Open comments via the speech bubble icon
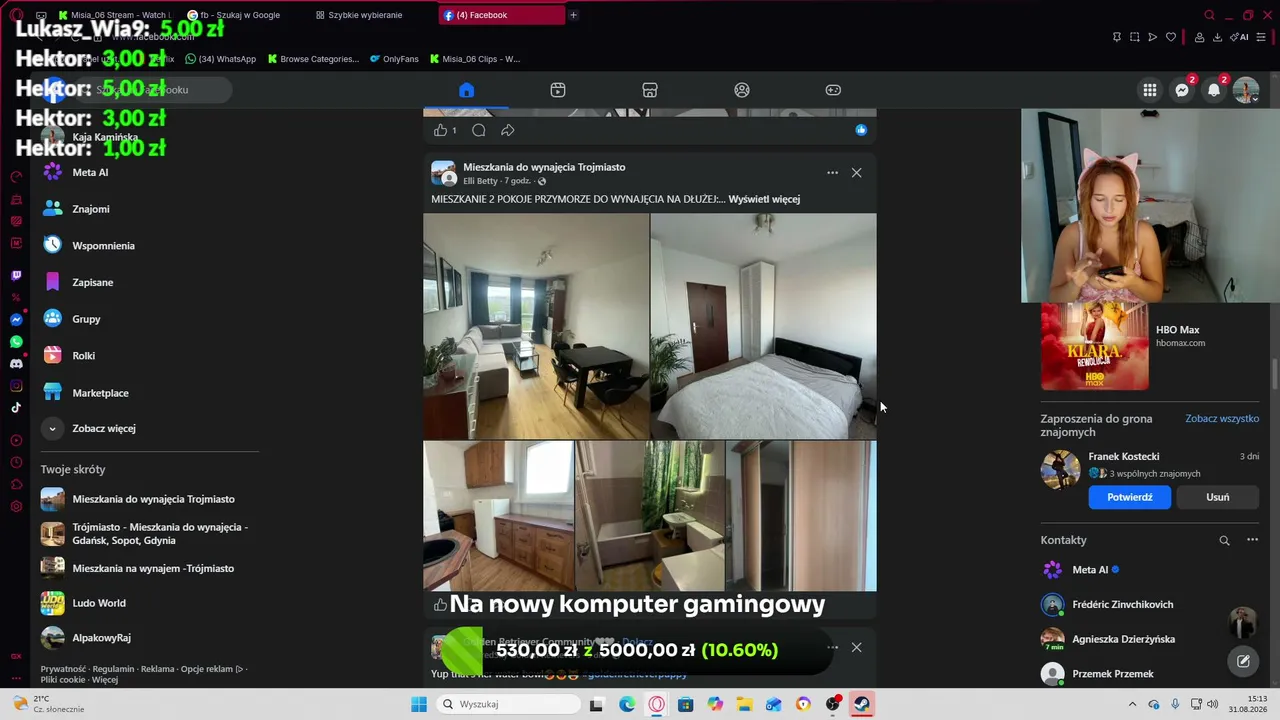The width and height of the screenshot is (1280, 720). [479, 130]
